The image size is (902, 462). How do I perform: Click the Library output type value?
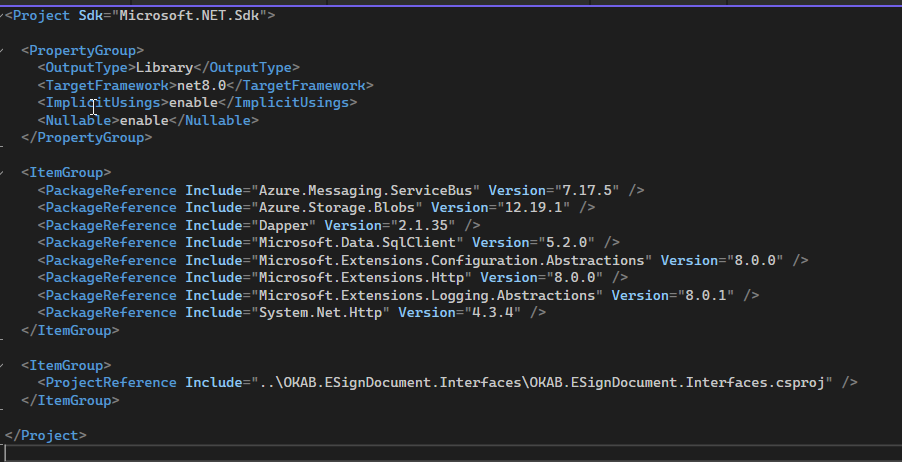[x=165, y=68]
